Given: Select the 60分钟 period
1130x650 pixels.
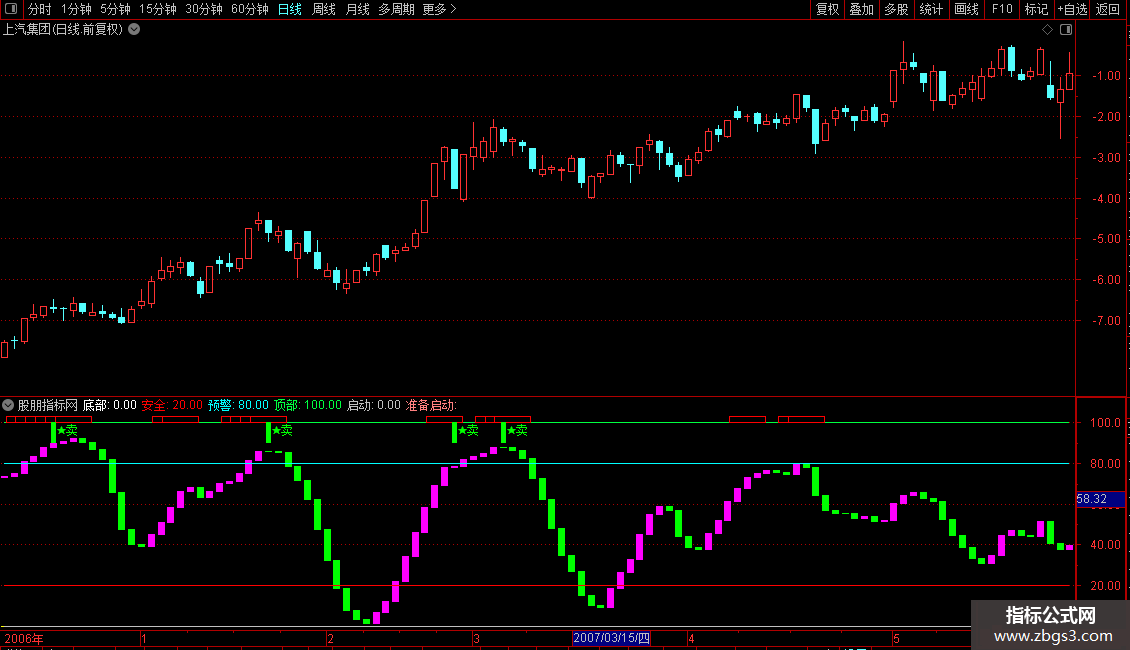Looking at the screenshot, I should pyautogui.click(x=250, y=9).
